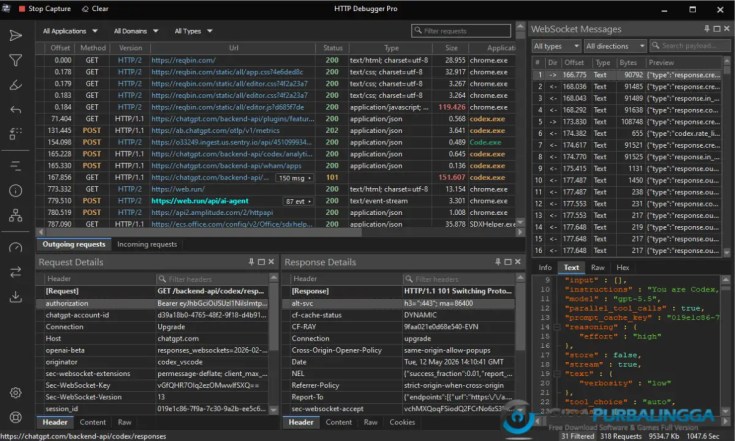Image resolution: width=735 pixels, height=441 pixels.
Task: Collapse the text JSON node
Action: 557,374
